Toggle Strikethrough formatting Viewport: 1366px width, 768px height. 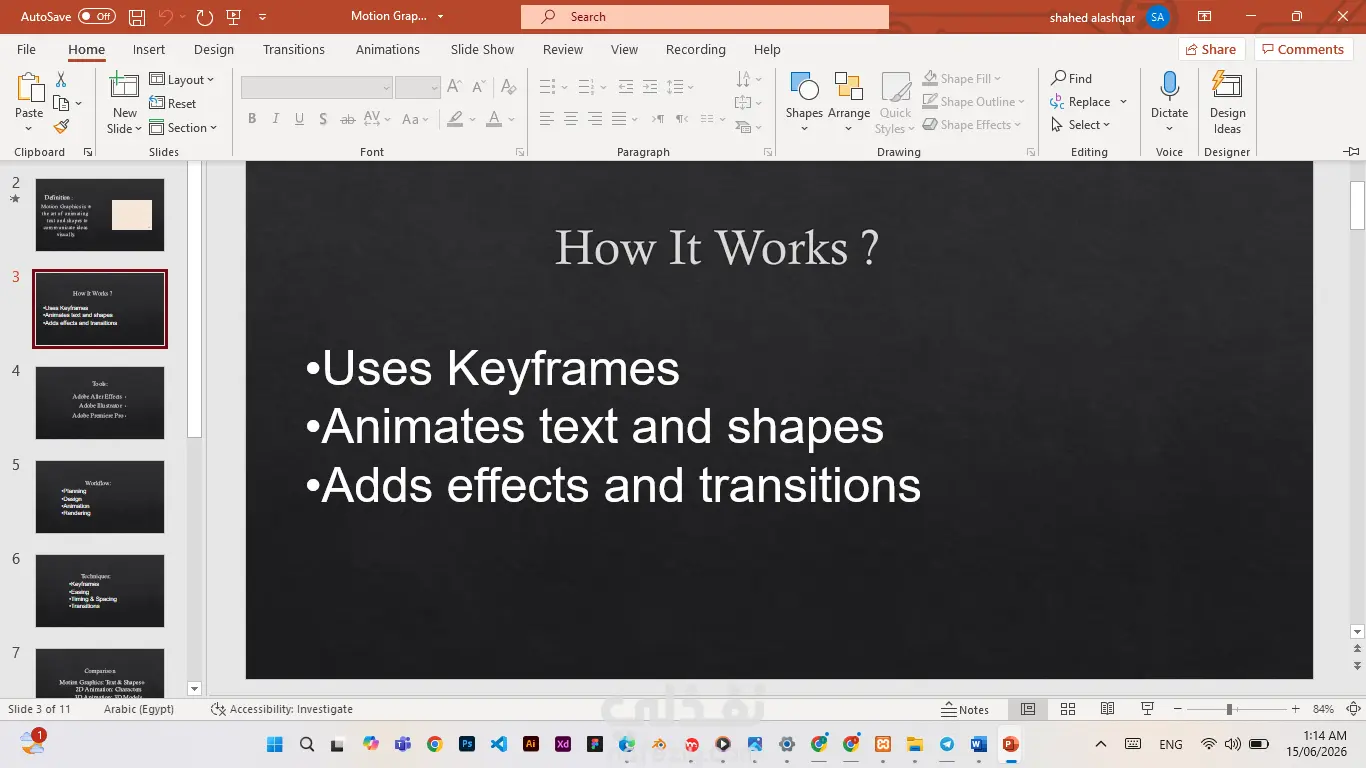pyautogui.click(x=347, y=119)
